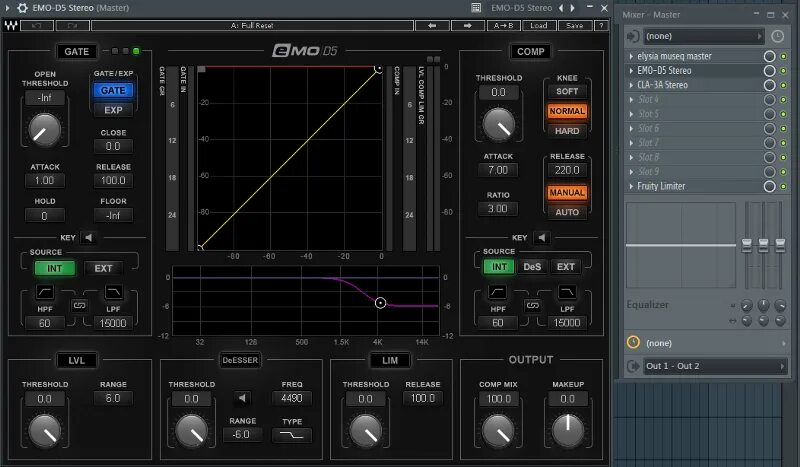Set Gate key source to EXT
Image resolution: width=800 pixels, height=467 pixels.
pos(103,268)
